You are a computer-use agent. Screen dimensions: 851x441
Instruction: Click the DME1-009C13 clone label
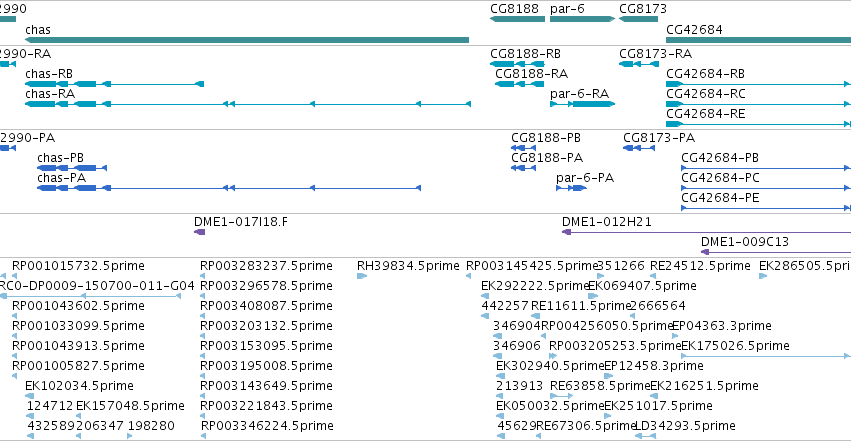pyautogui.click(x=745, y=242)
